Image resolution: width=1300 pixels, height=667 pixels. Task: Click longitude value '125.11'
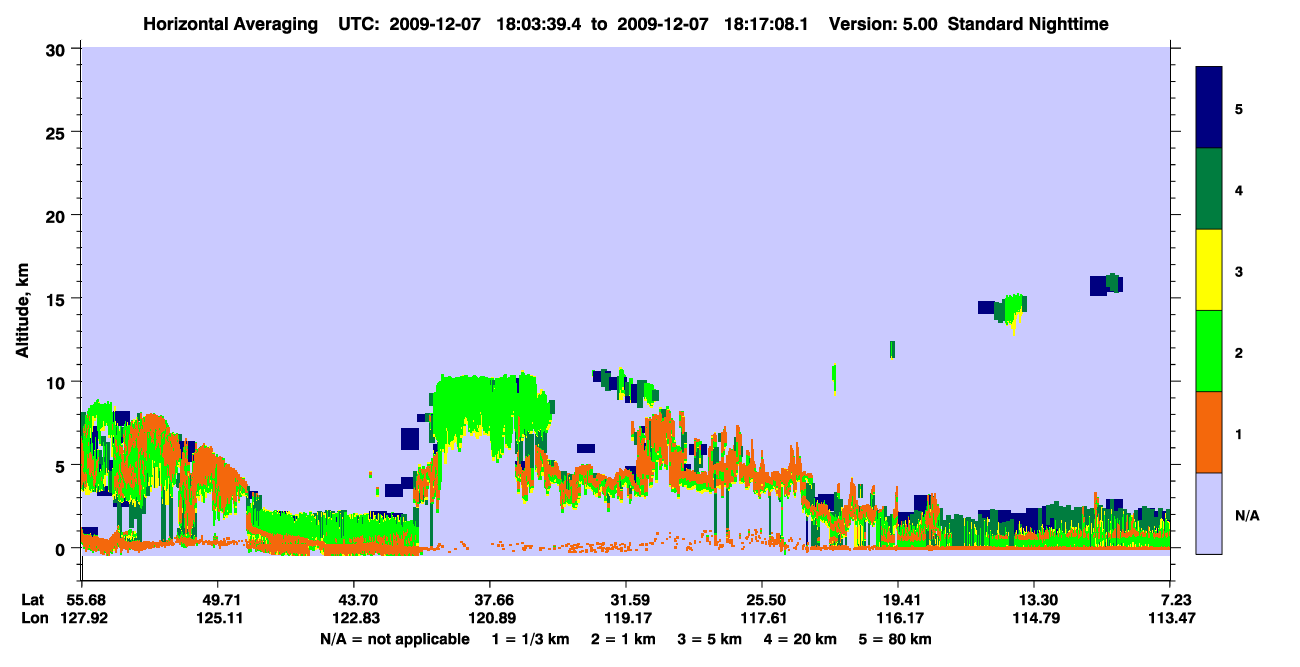(x=218, y=618)
